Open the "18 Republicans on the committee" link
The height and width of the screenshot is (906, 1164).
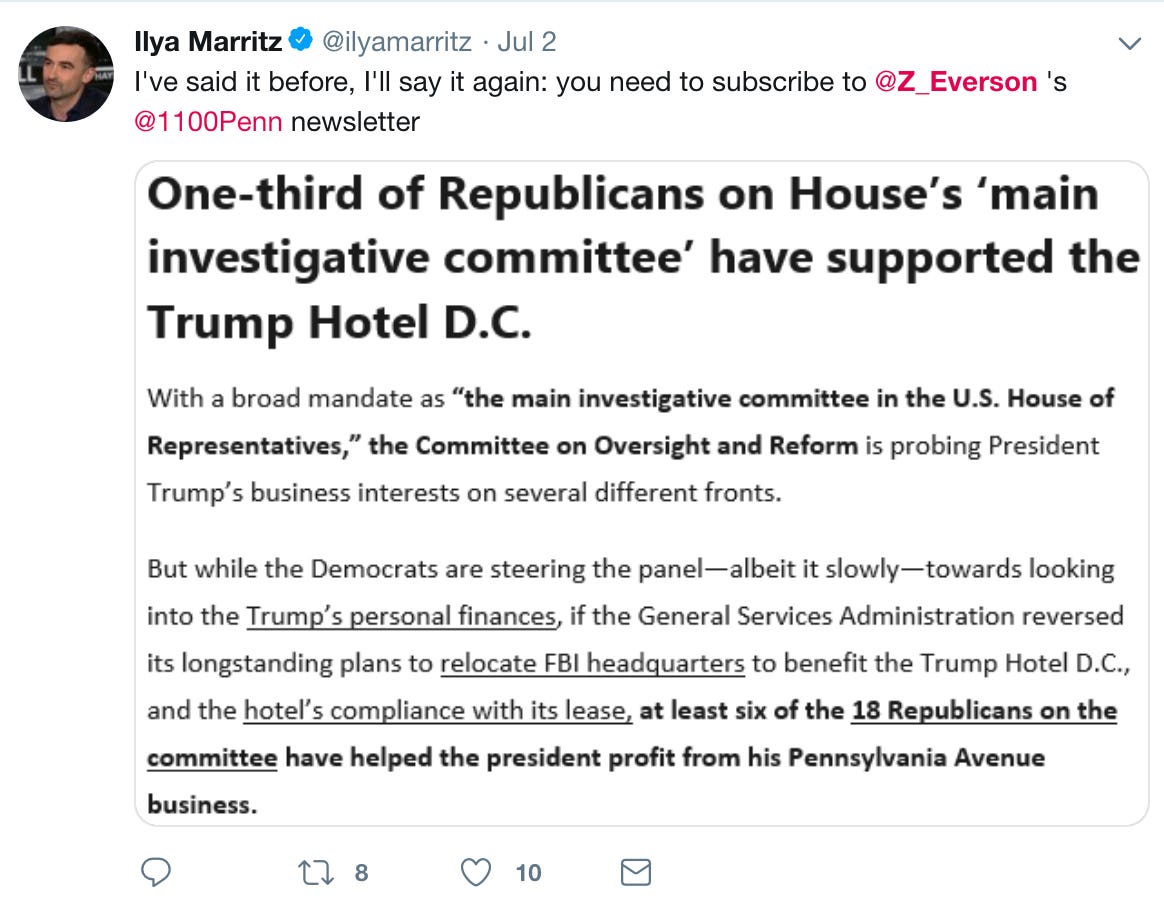984,710
